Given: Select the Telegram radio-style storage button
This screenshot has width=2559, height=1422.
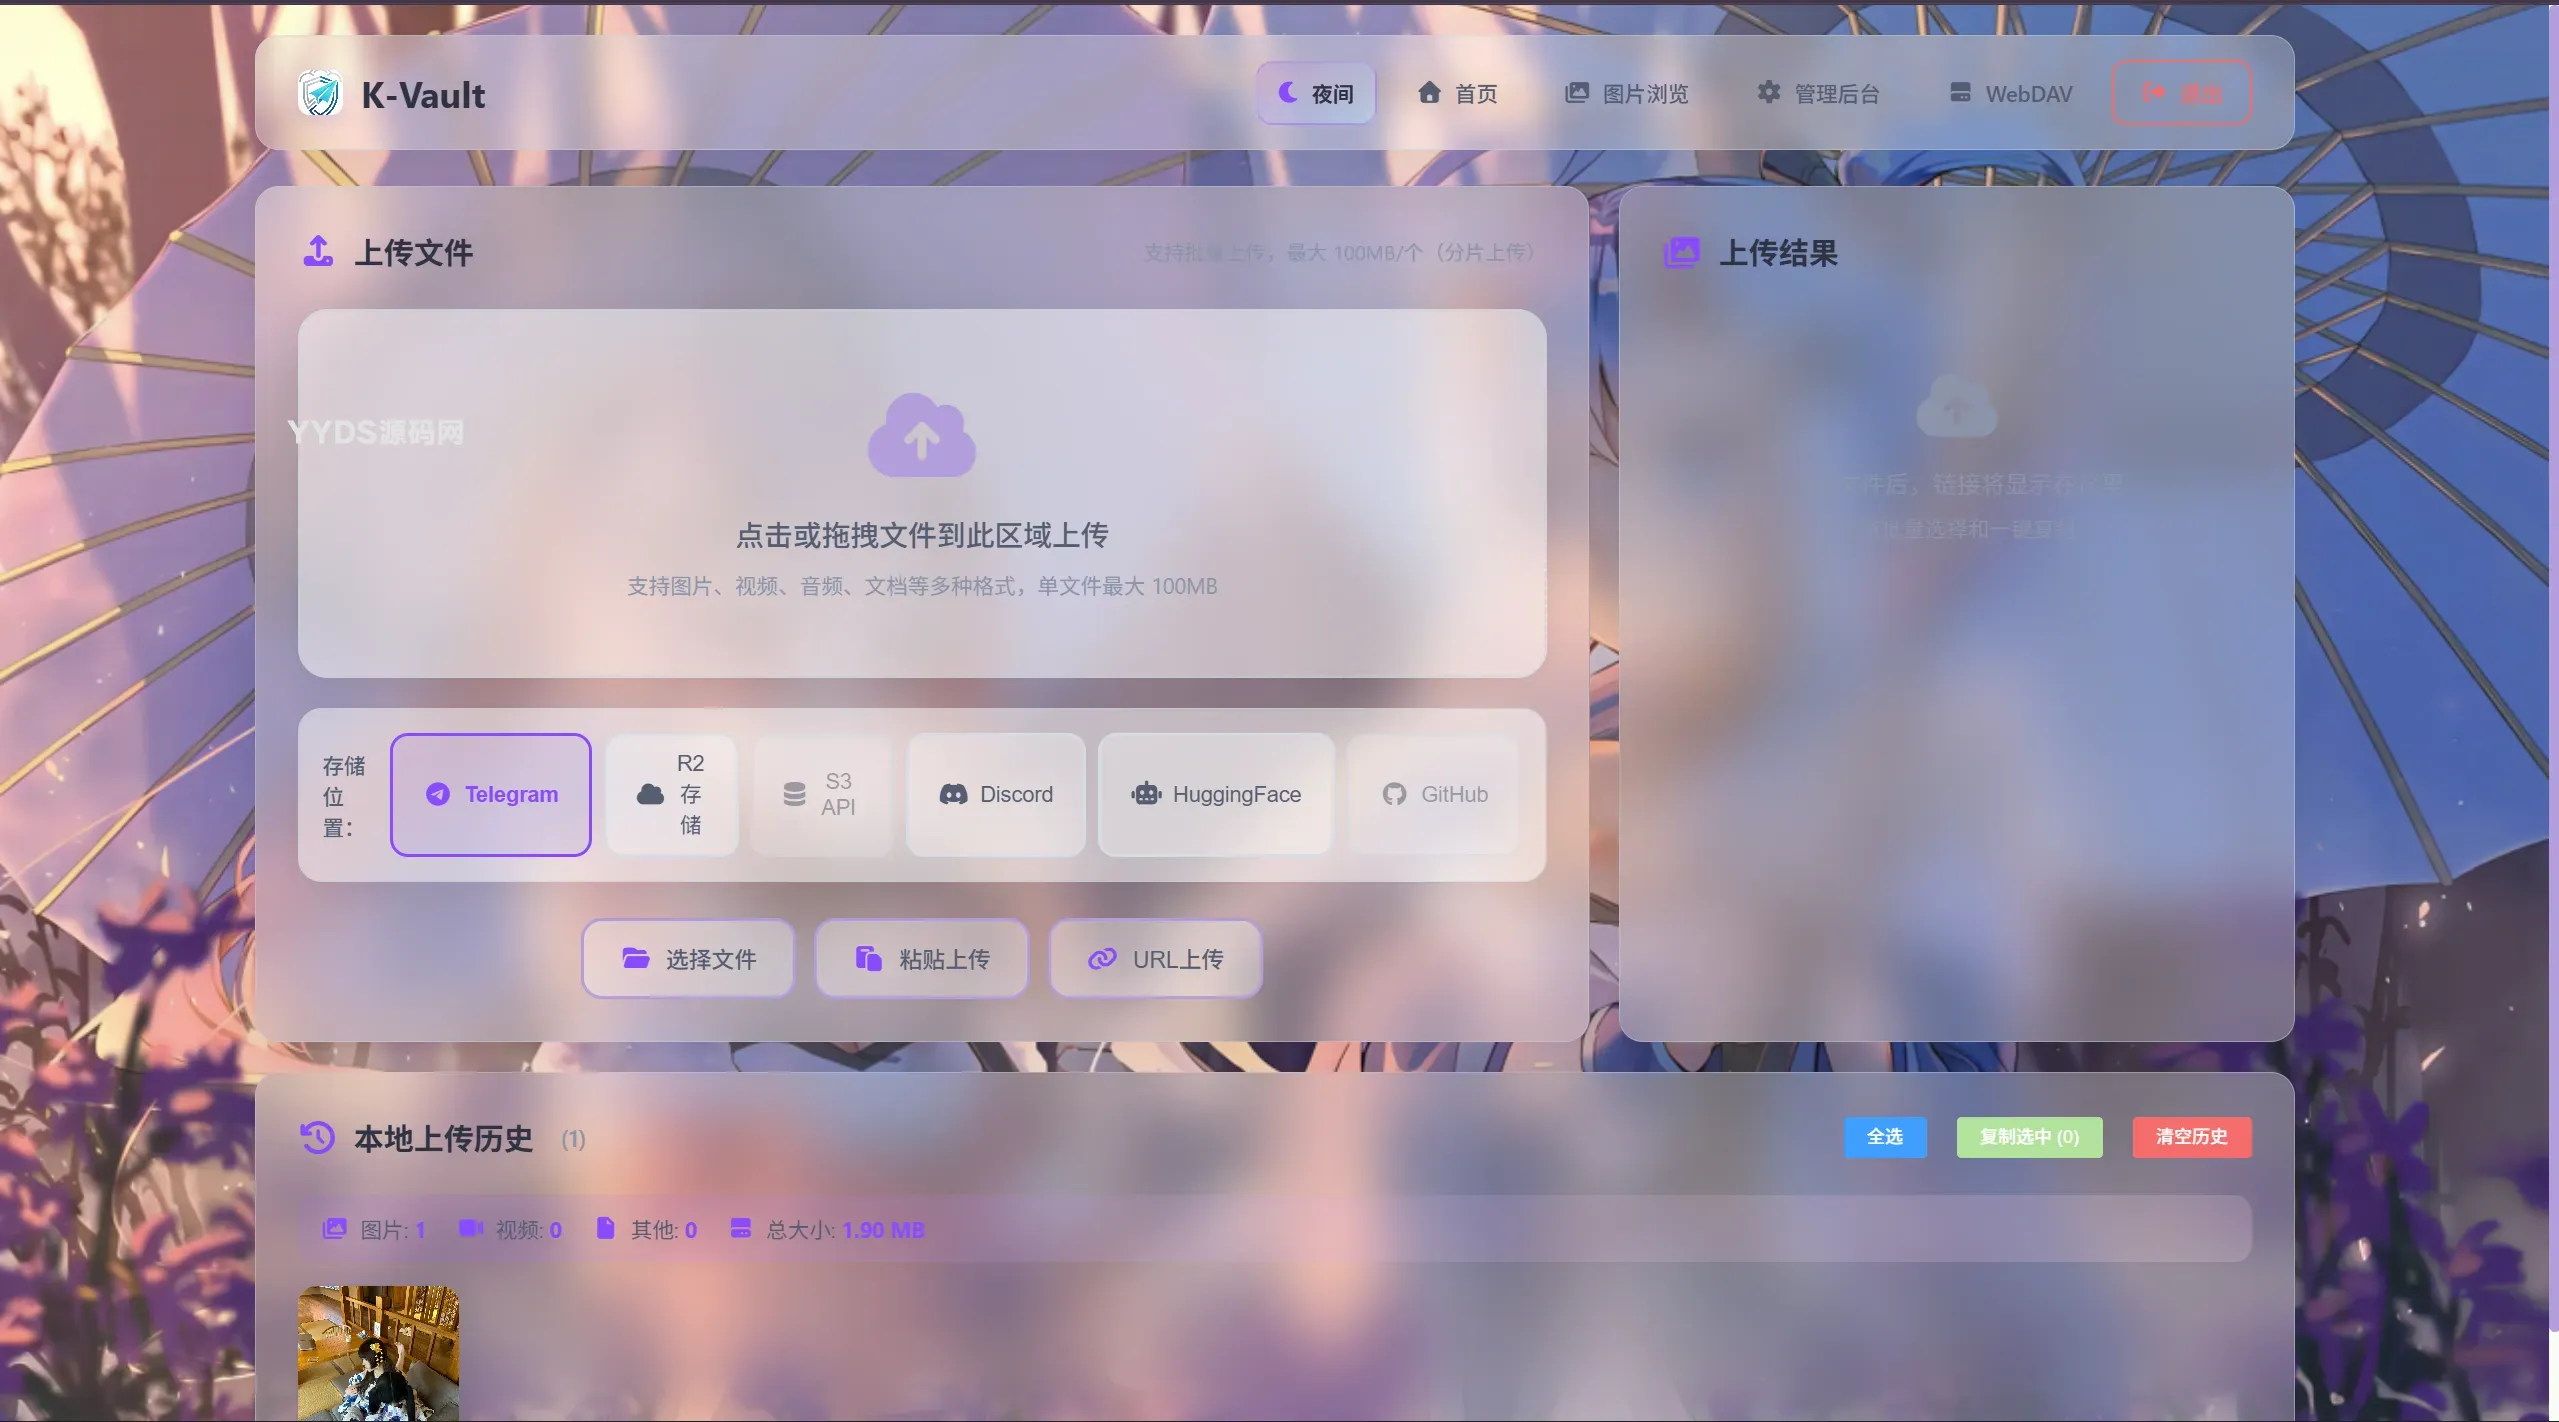Looking at the screenshot, I should (491, 794).
